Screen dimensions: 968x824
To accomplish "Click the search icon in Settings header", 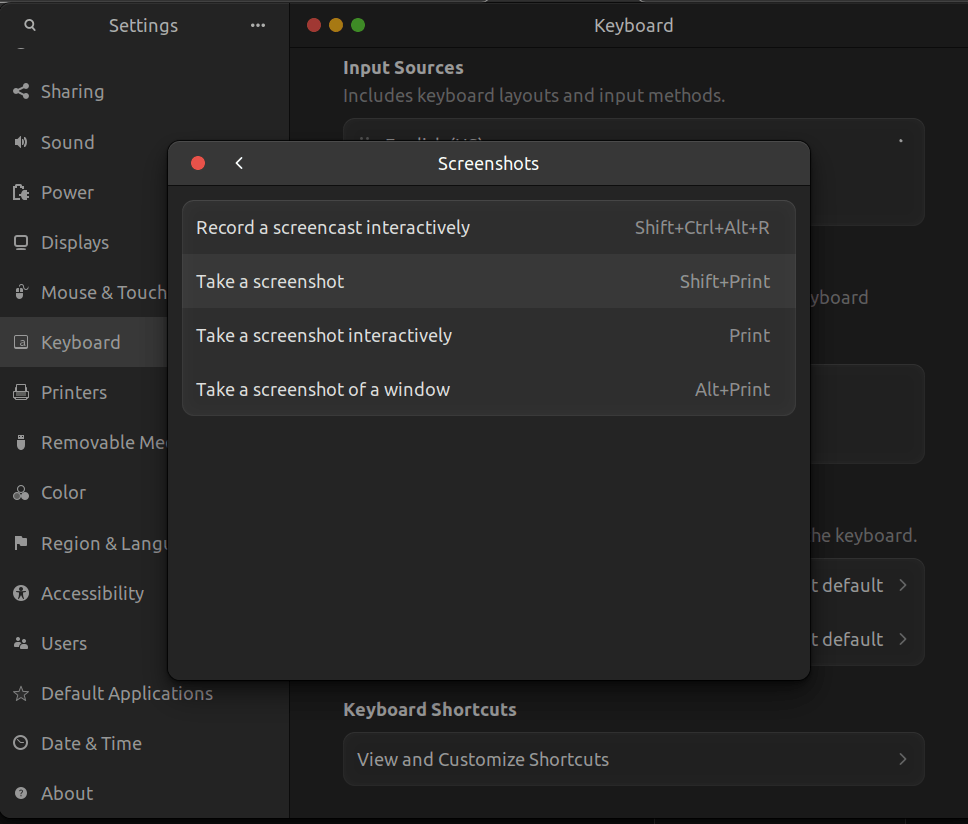I will (29, 25).
